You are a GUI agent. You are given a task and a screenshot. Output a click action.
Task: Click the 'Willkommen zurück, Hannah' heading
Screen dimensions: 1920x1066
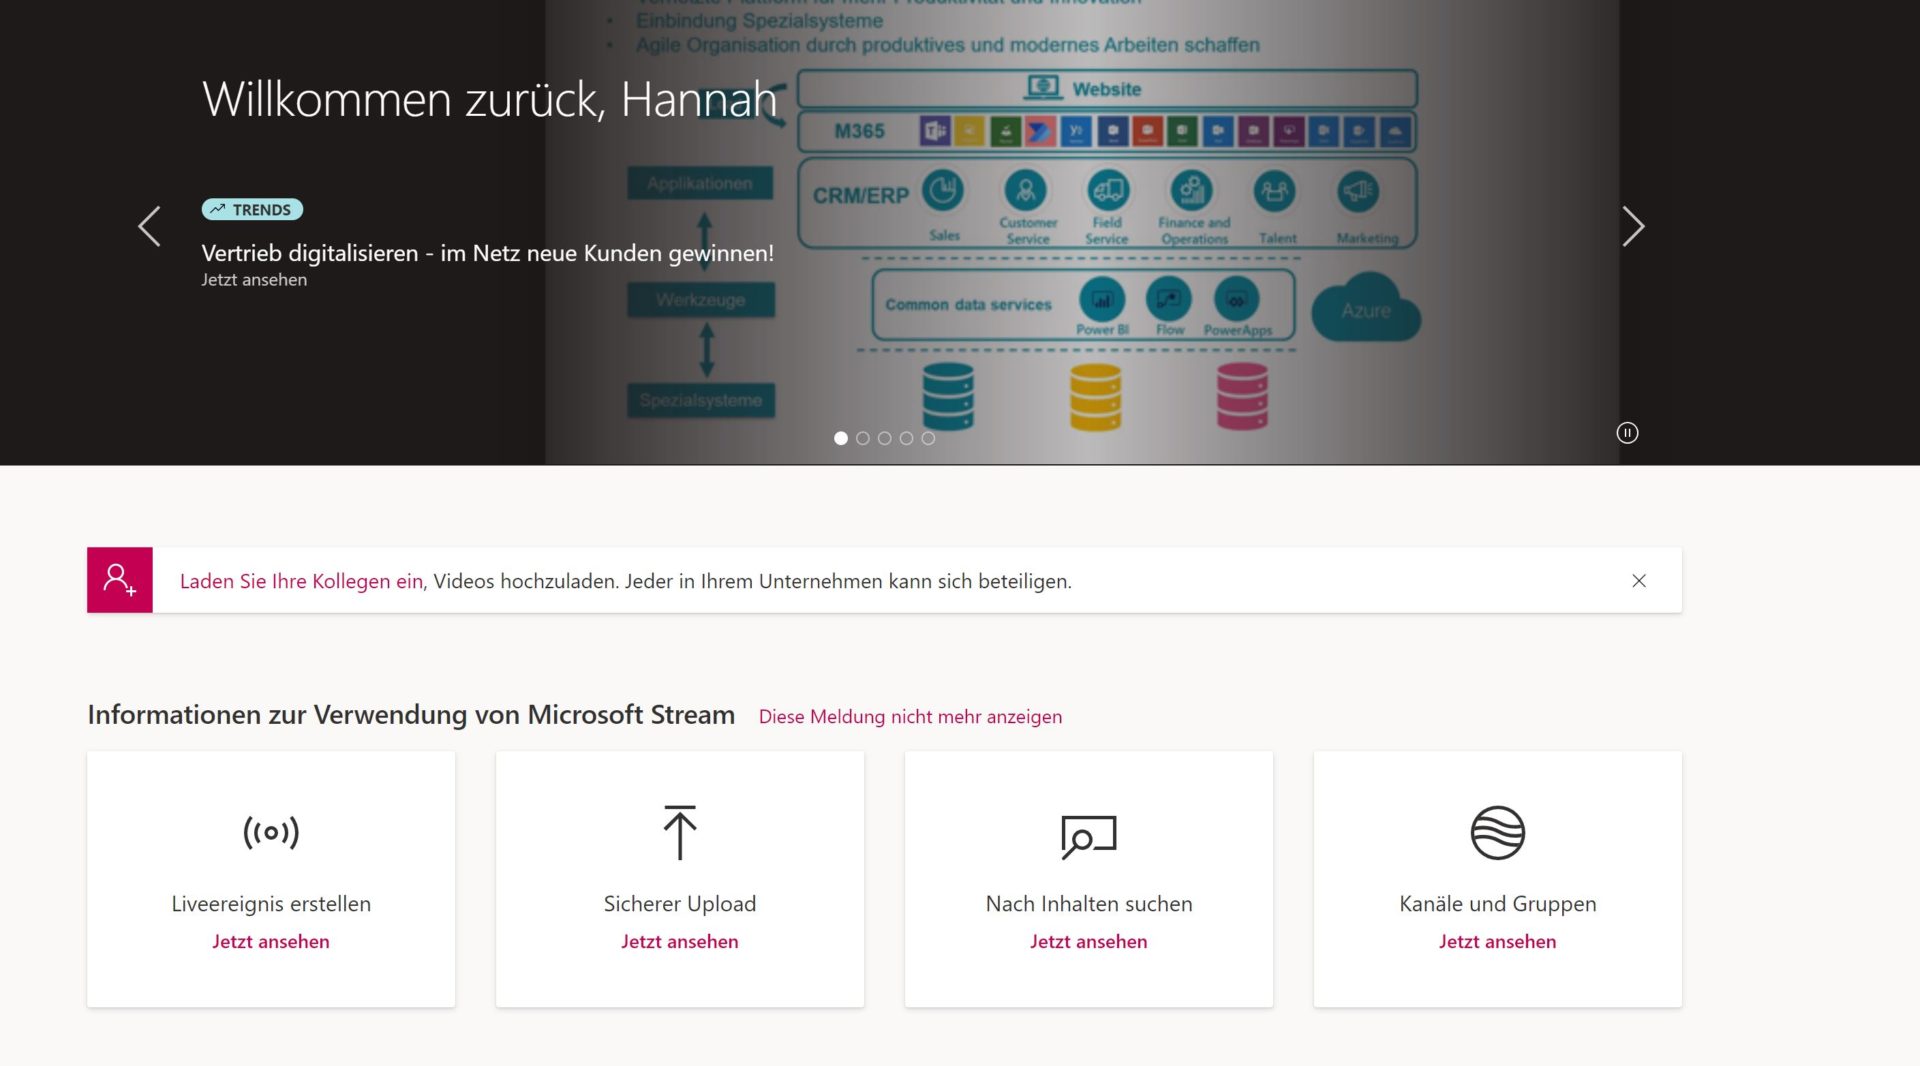[490, 99]
